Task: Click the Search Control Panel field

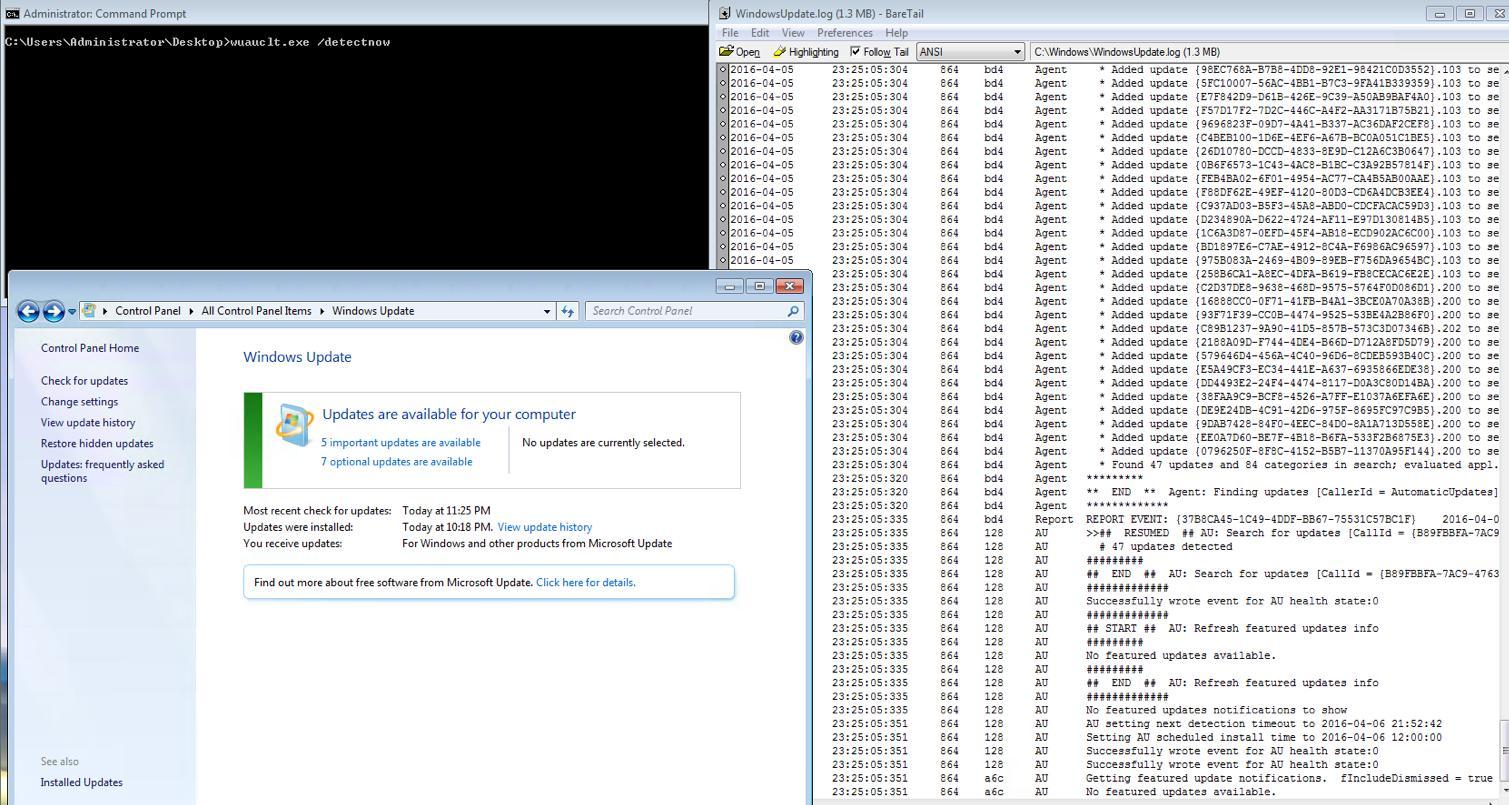Action: 686,311
